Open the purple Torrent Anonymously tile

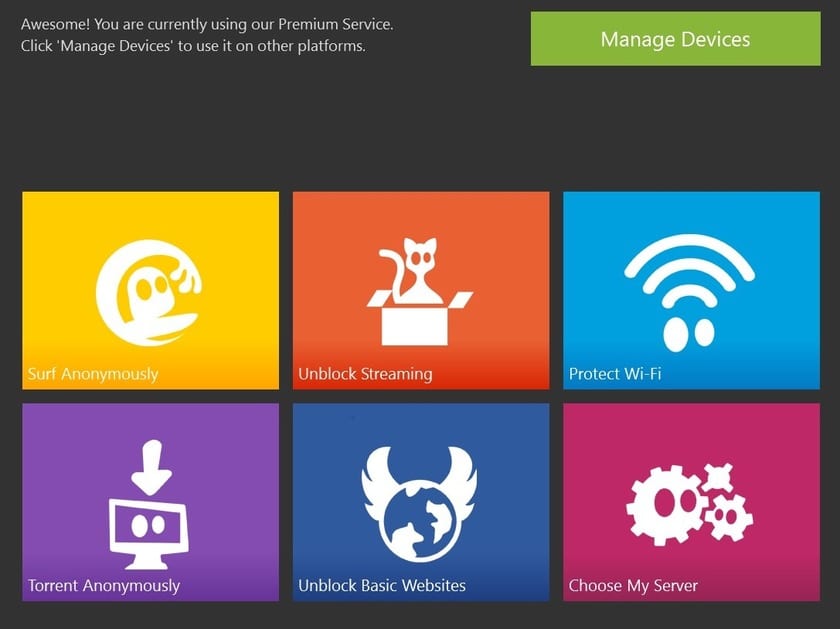coord(151,503)
